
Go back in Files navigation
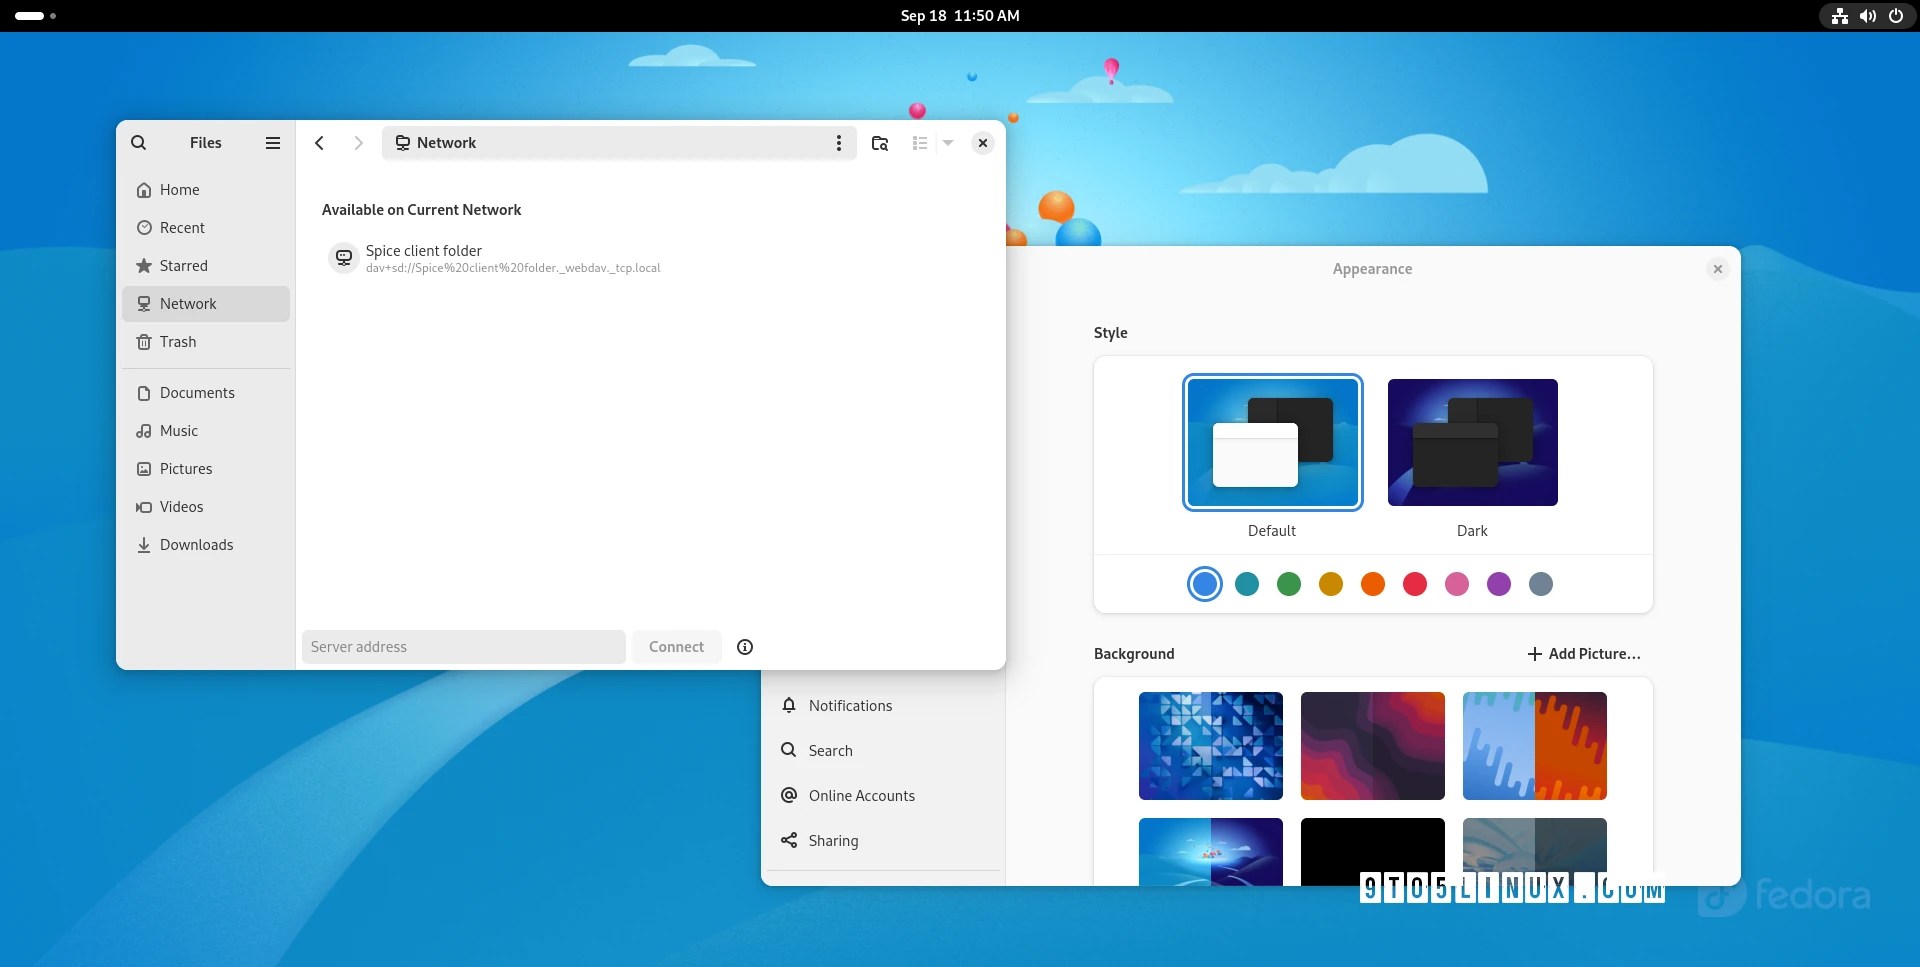(x=319, y=143)
